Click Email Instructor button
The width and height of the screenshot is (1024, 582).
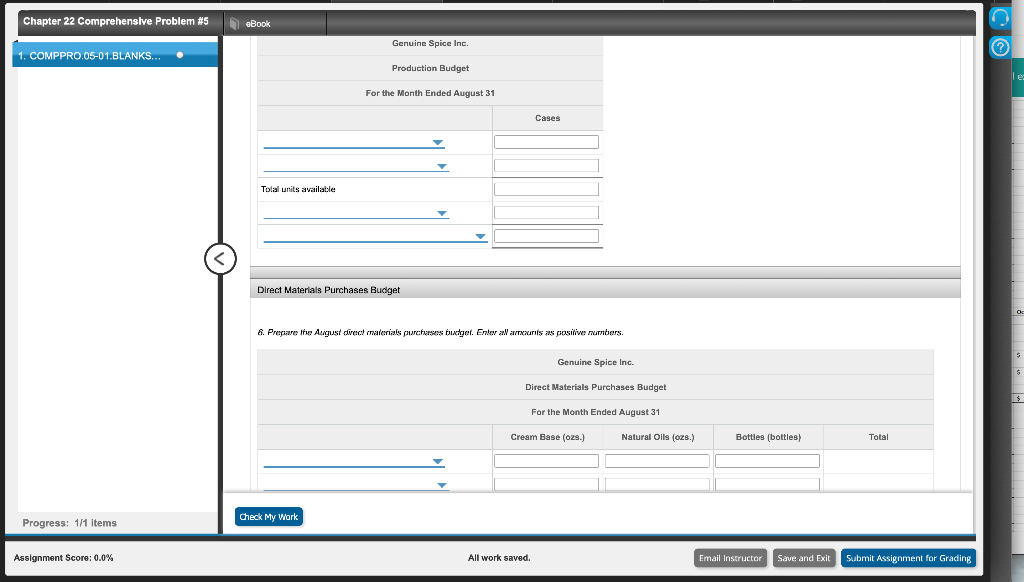(x=730, y=558)
